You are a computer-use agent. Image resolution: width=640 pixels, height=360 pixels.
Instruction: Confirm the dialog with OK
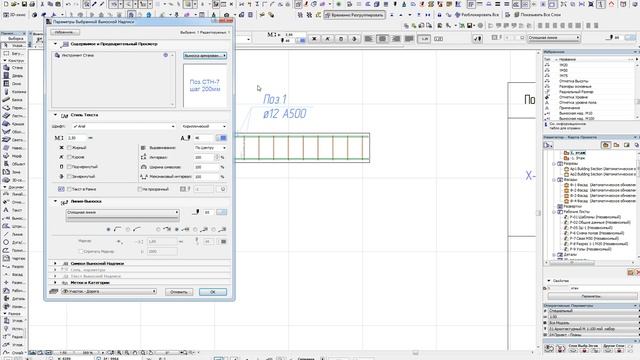(x=213, y=292)
